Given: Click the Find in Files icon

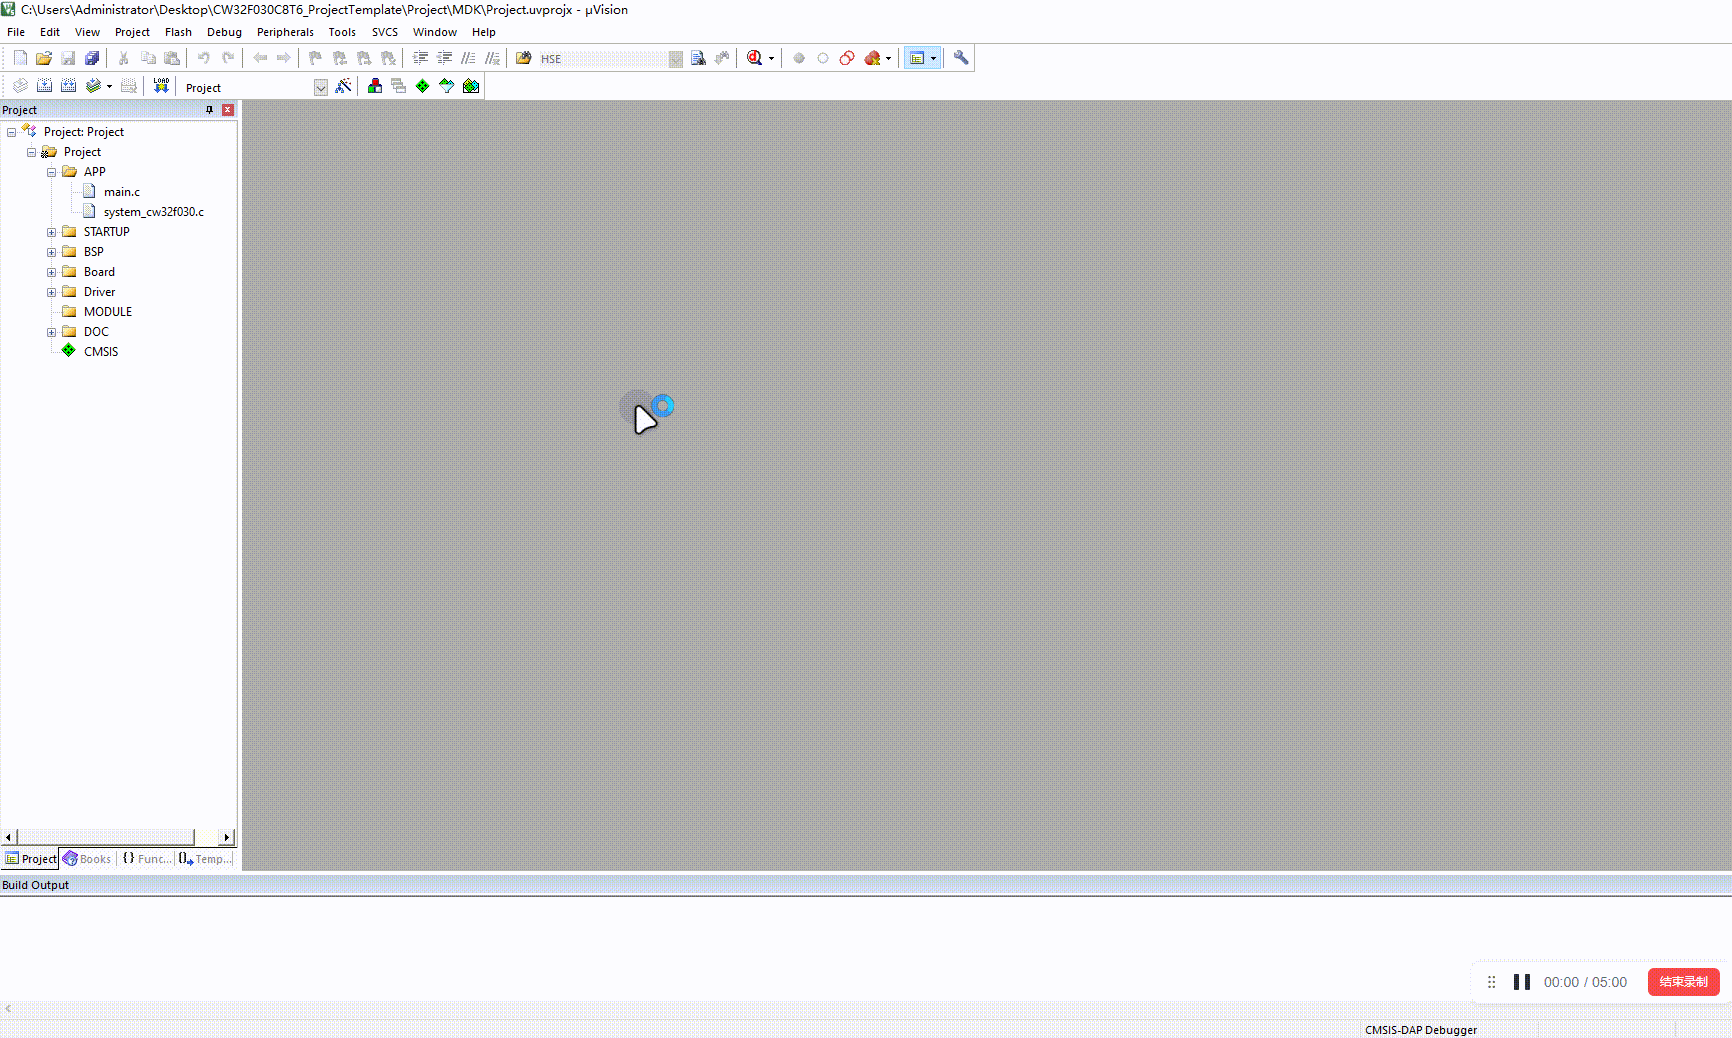Looking at the screenshot, I should (523, 58).
